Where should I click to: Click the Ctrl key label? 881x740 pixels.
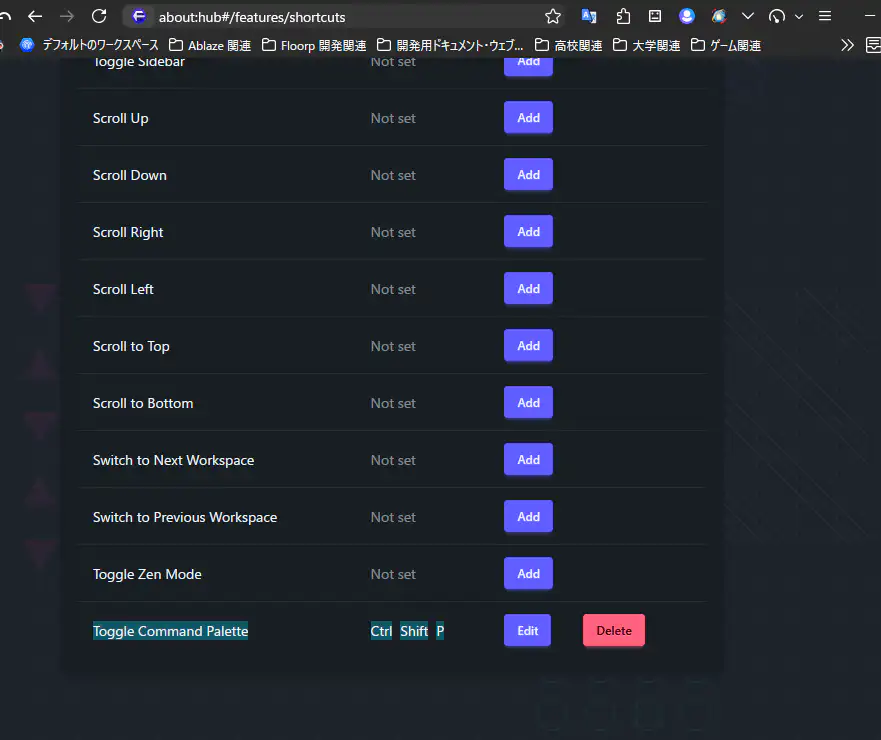coord(381,631)
